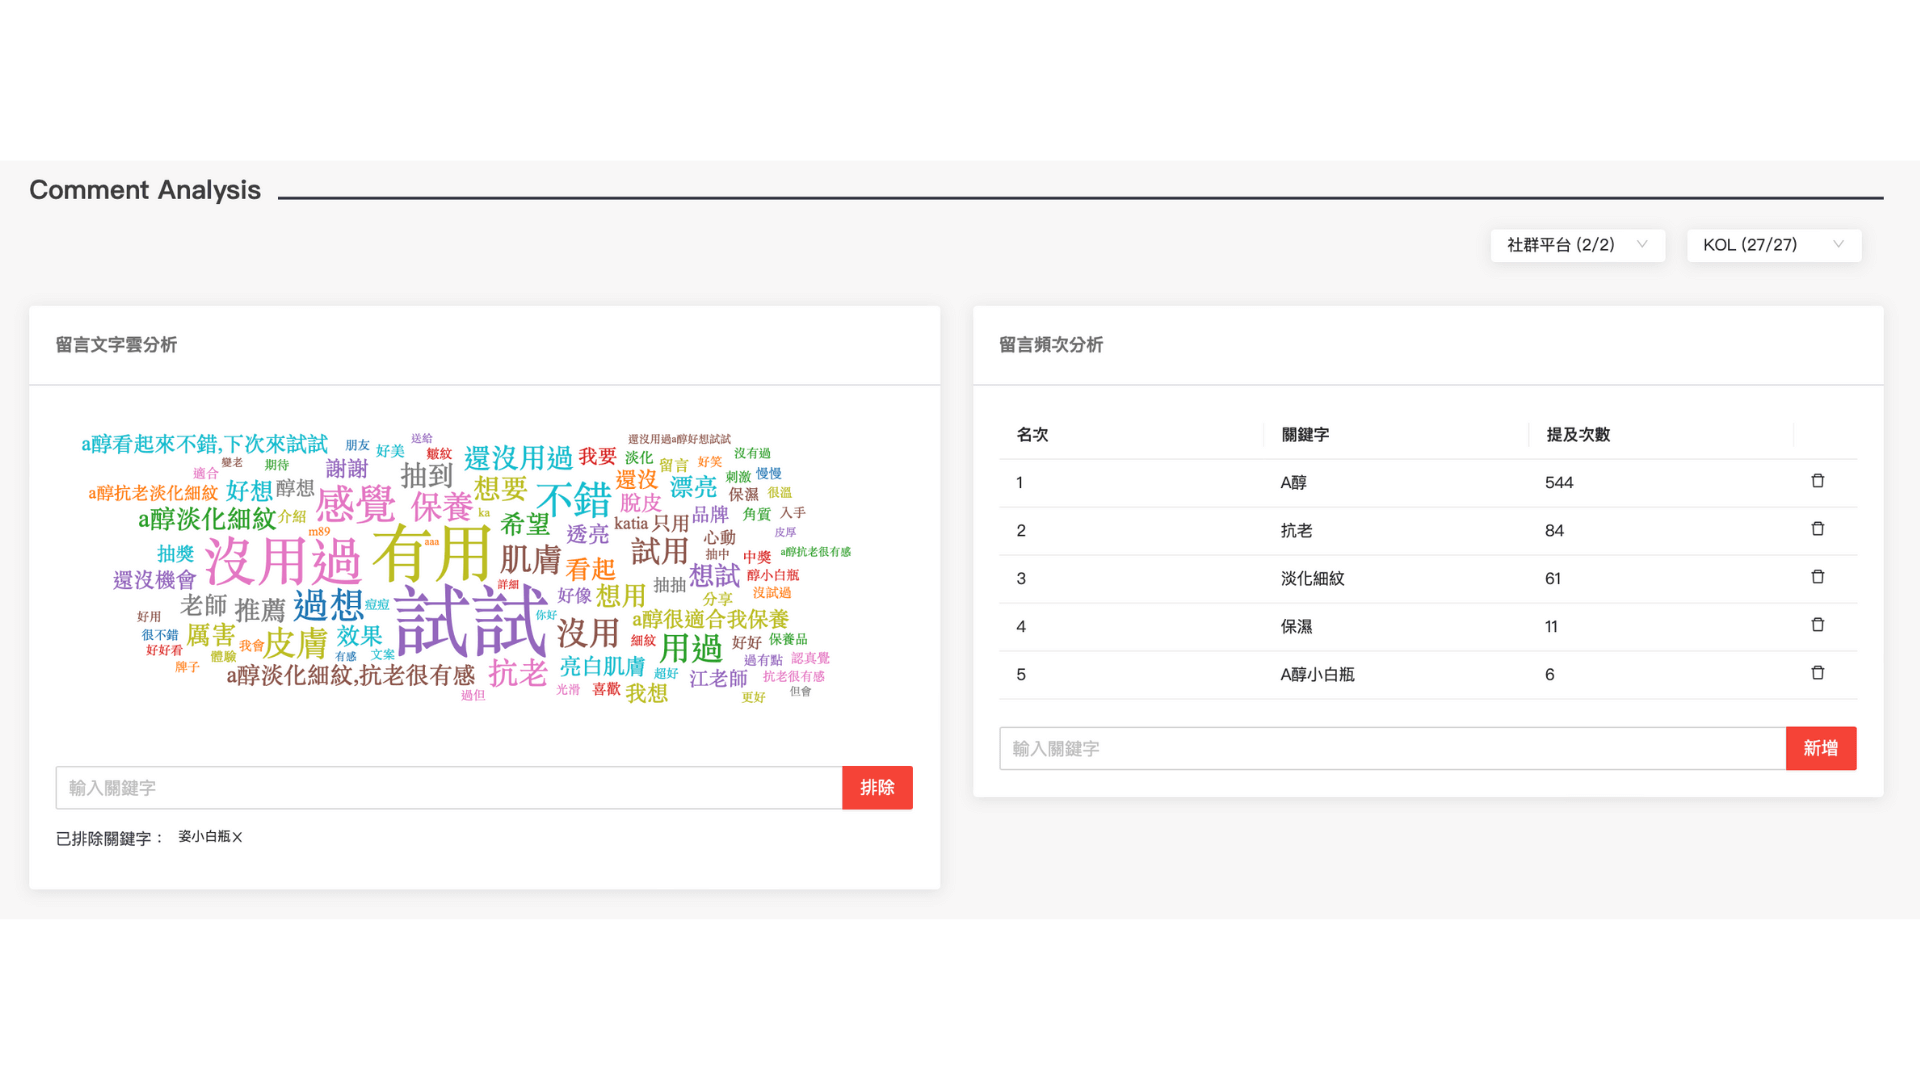Open the KOL (27/27) dropdown

click(1773, 245)
